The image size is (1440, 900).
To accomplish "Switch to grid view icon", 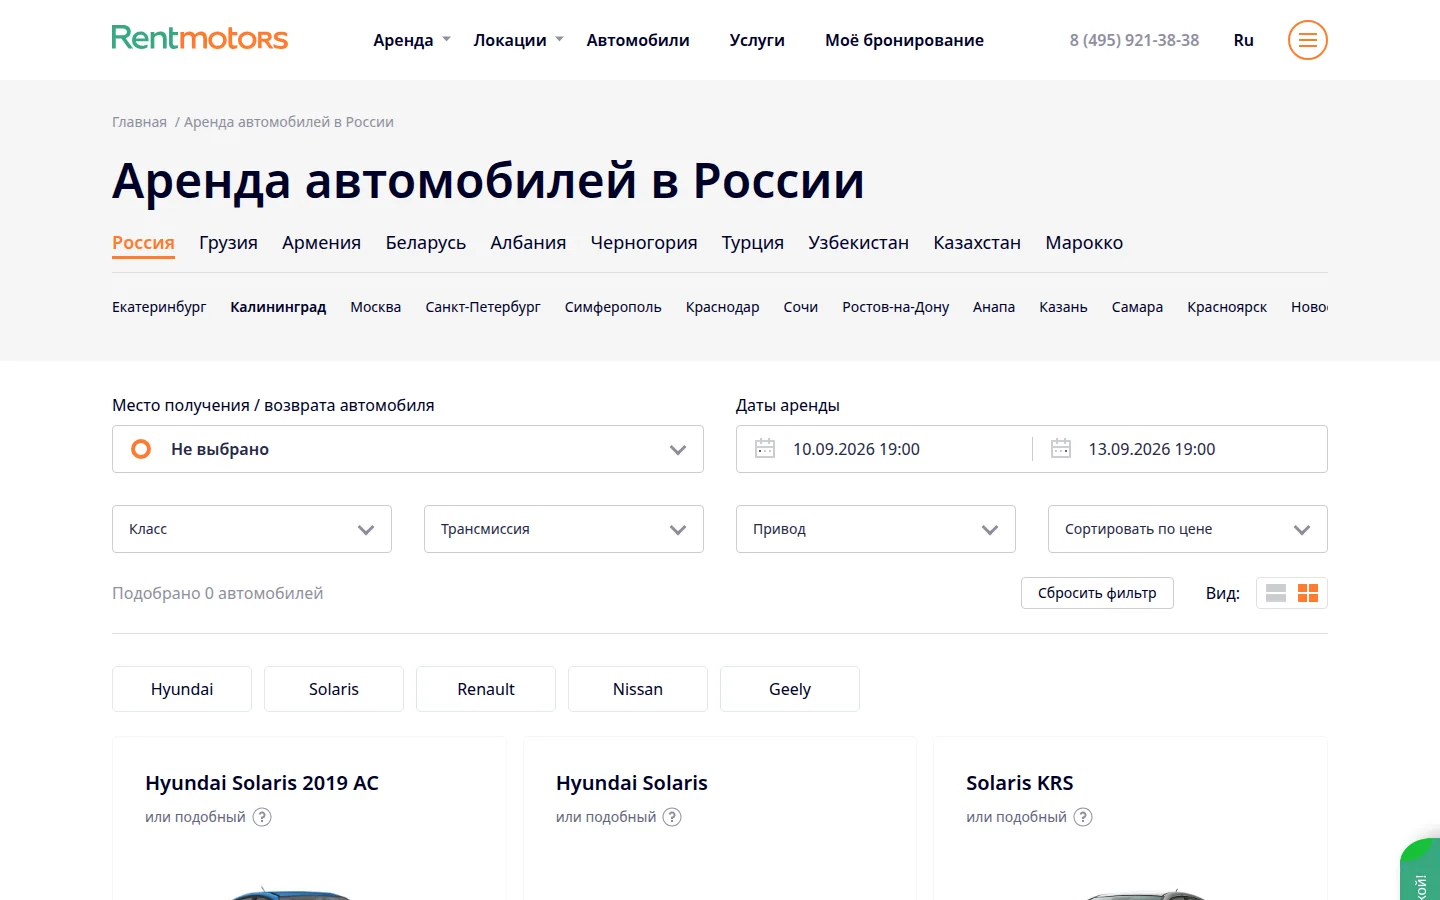I will coord(1308,593).
